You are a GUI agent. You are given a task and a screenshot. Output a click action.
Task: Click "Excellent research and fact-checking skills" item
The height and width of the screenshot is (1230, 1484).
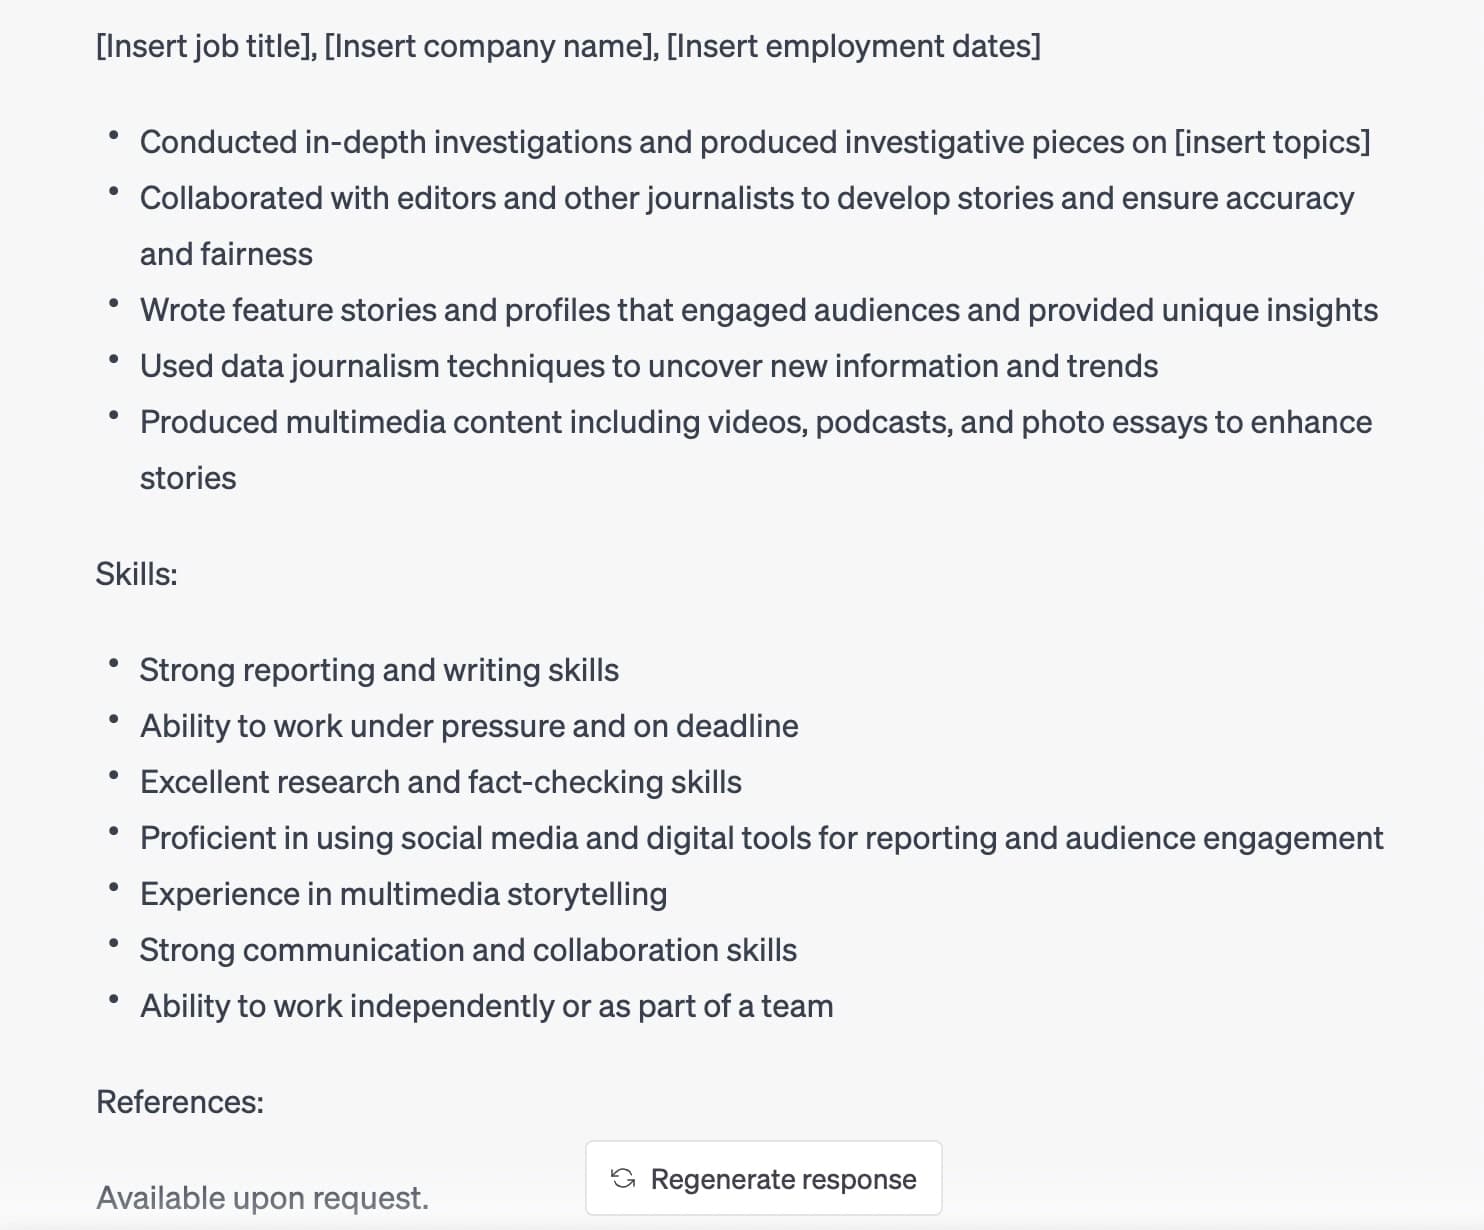[x=440, y=782]
